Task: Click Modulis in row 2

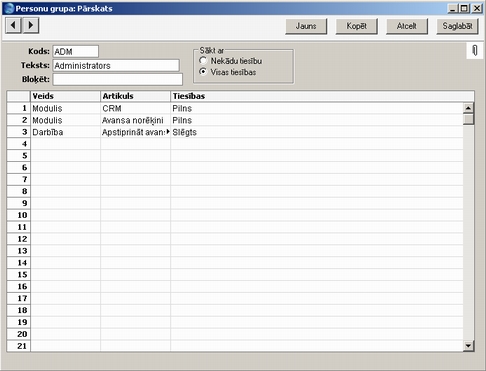Action: pyautogui.click(x=65, y=120)
